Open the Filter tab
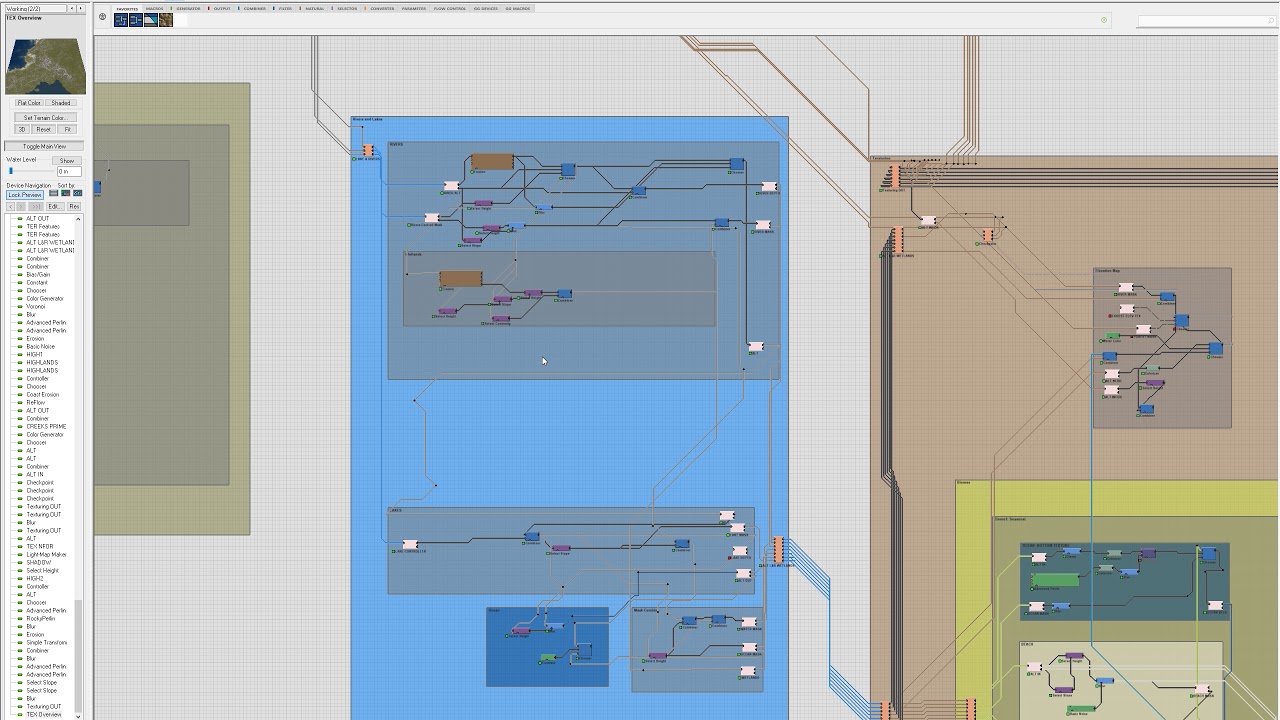Viewport: 1280px width, 720px height. 285,8
